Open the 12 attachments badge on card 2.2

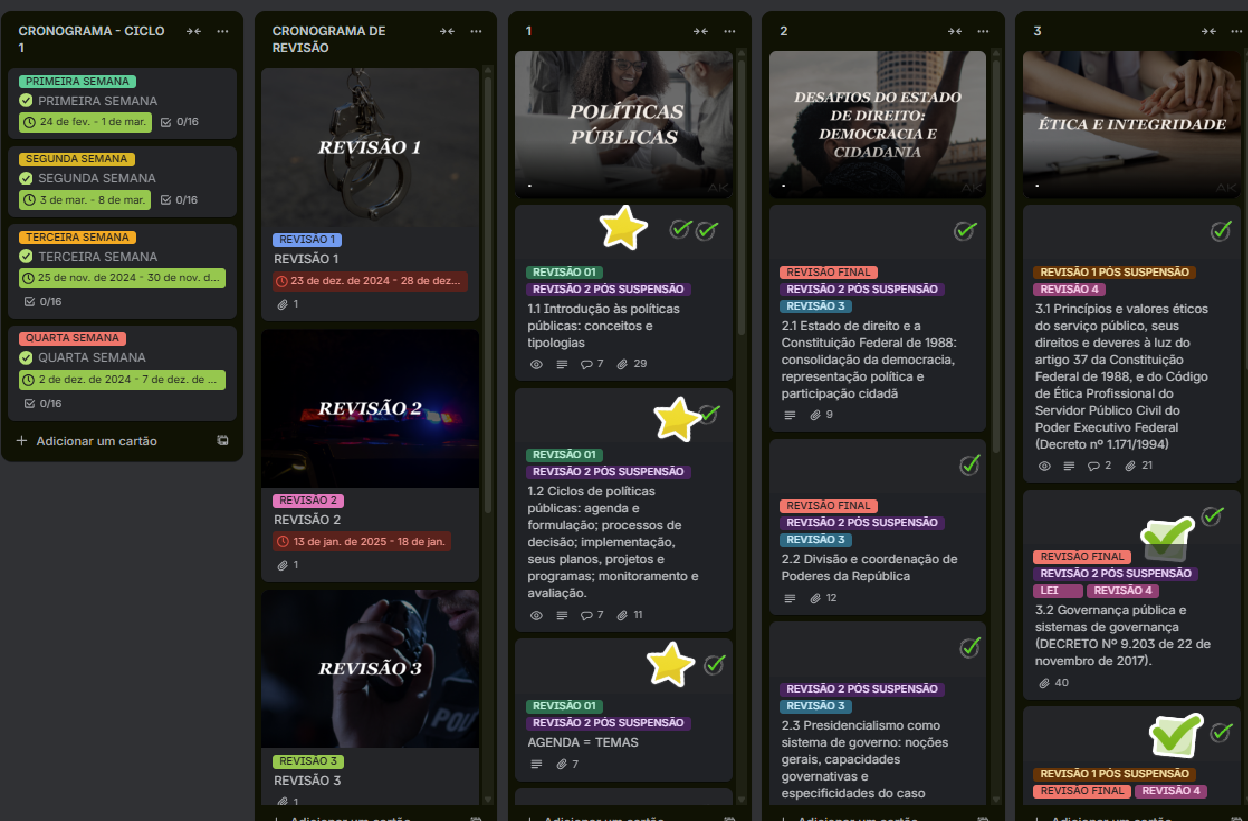pyautogui.click(x=823, y=598)
